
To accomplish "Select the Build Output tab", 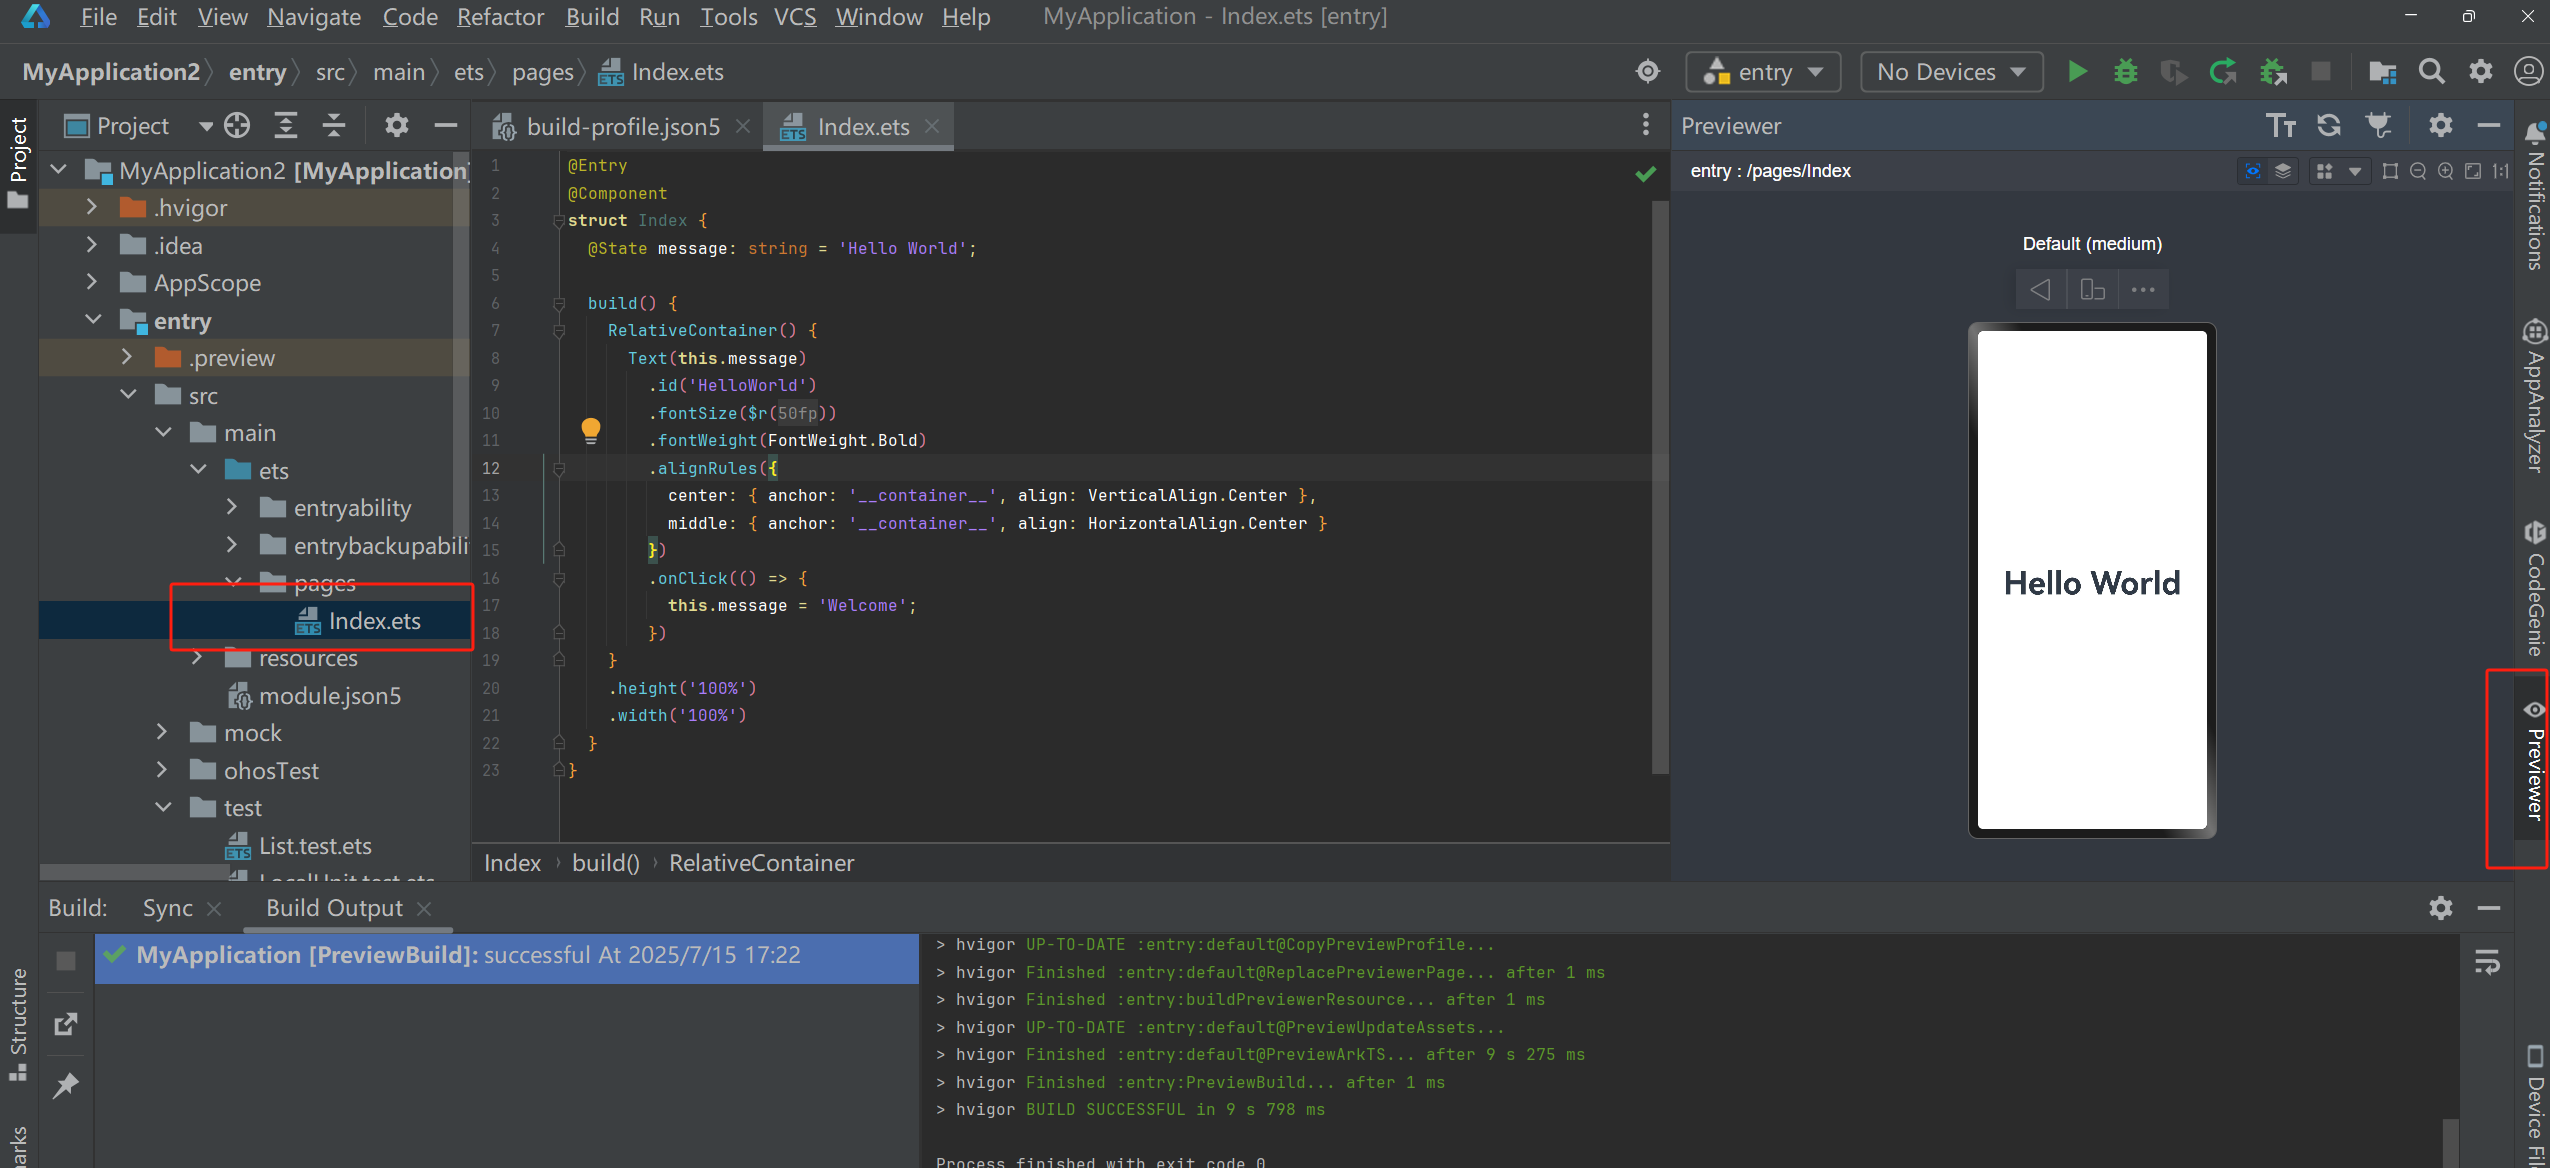I will click(334, 908).
